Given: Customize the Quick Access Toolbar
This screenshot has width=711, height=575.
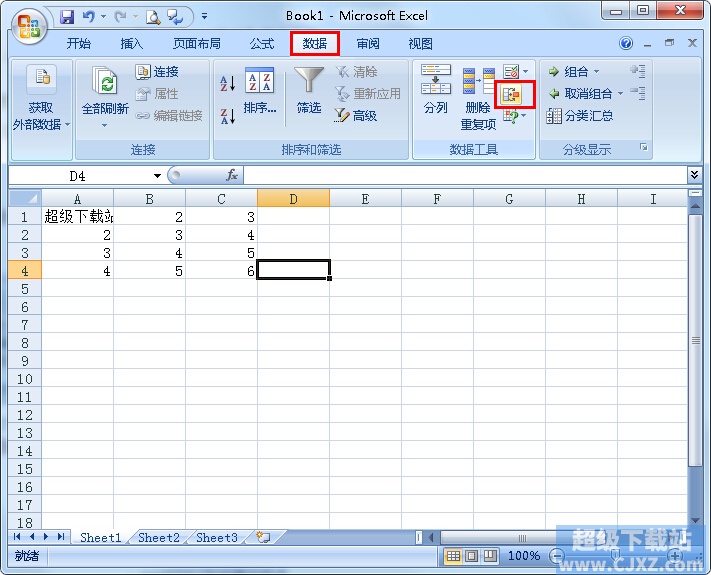Looking at the screenshot, I should 205,17.
